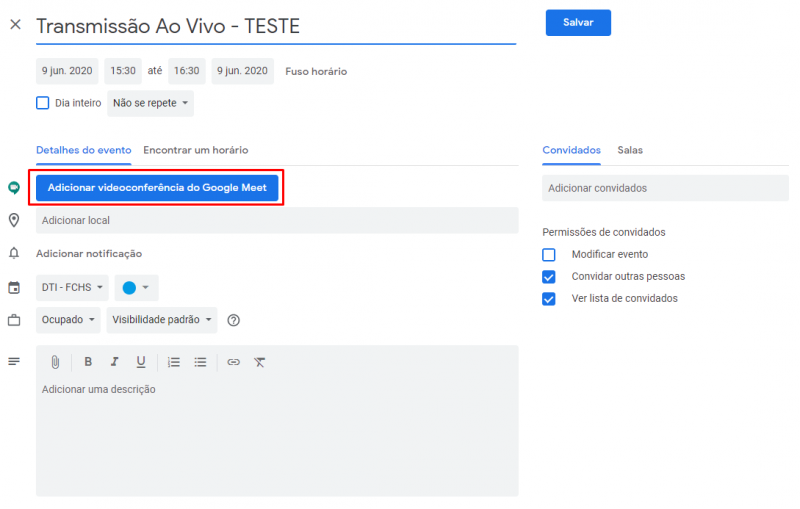The height and width of the screenshot is (509, 800).
Task: Insert a numbered list in description
Action: pyautogui.click(x=174, y=362)
